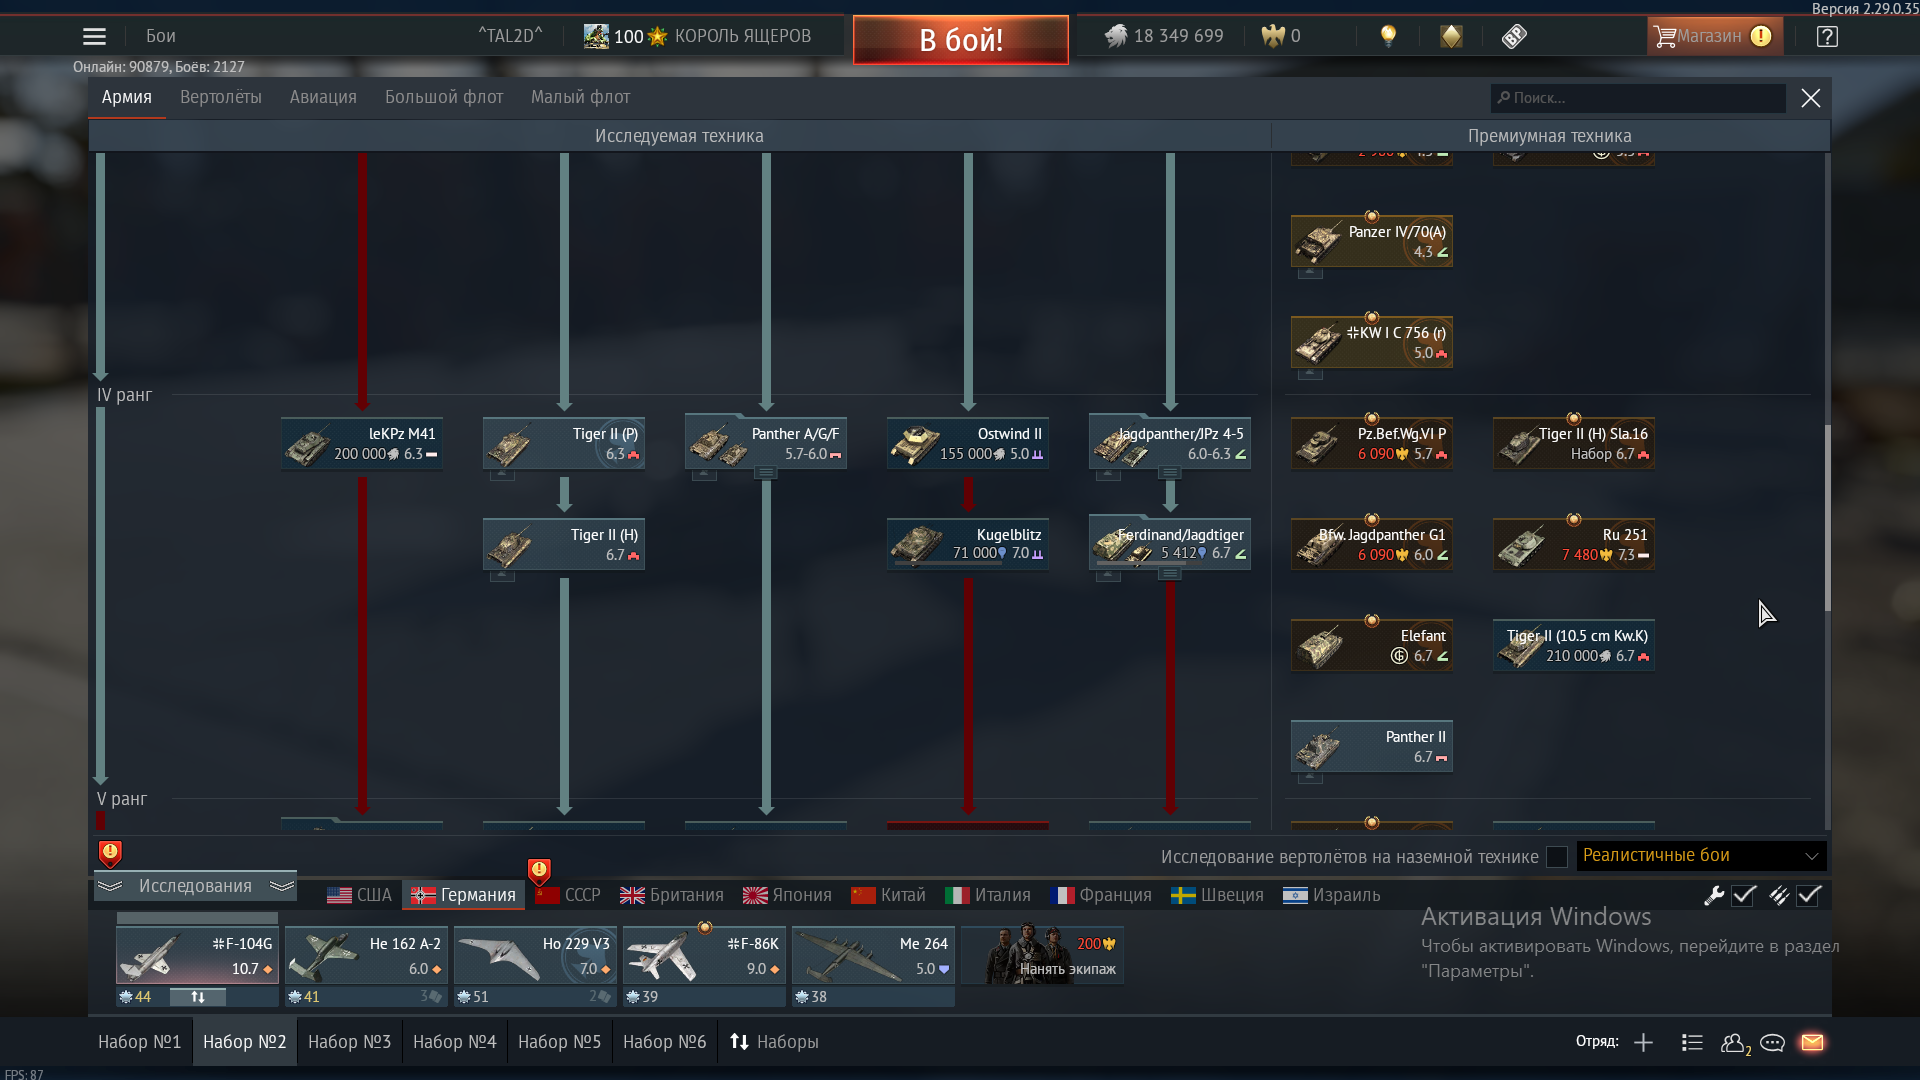Select the Elefant premium vehicle
The width and height of the screenshot is (1920, 1080).
coord(1372,646)
